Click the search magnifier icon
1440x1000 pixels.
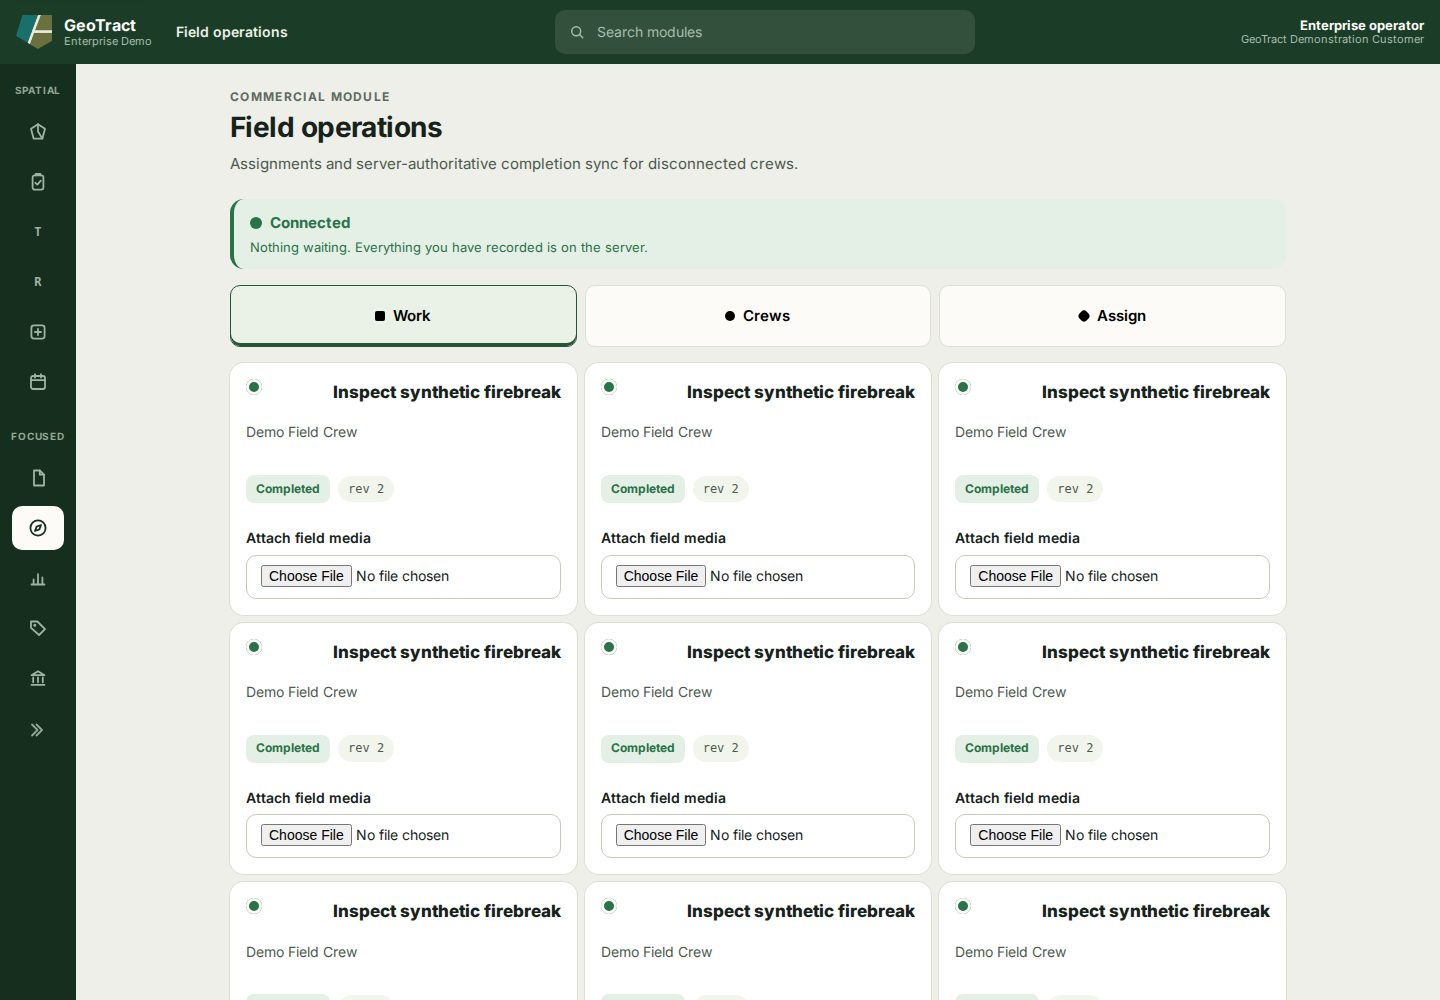577,32
